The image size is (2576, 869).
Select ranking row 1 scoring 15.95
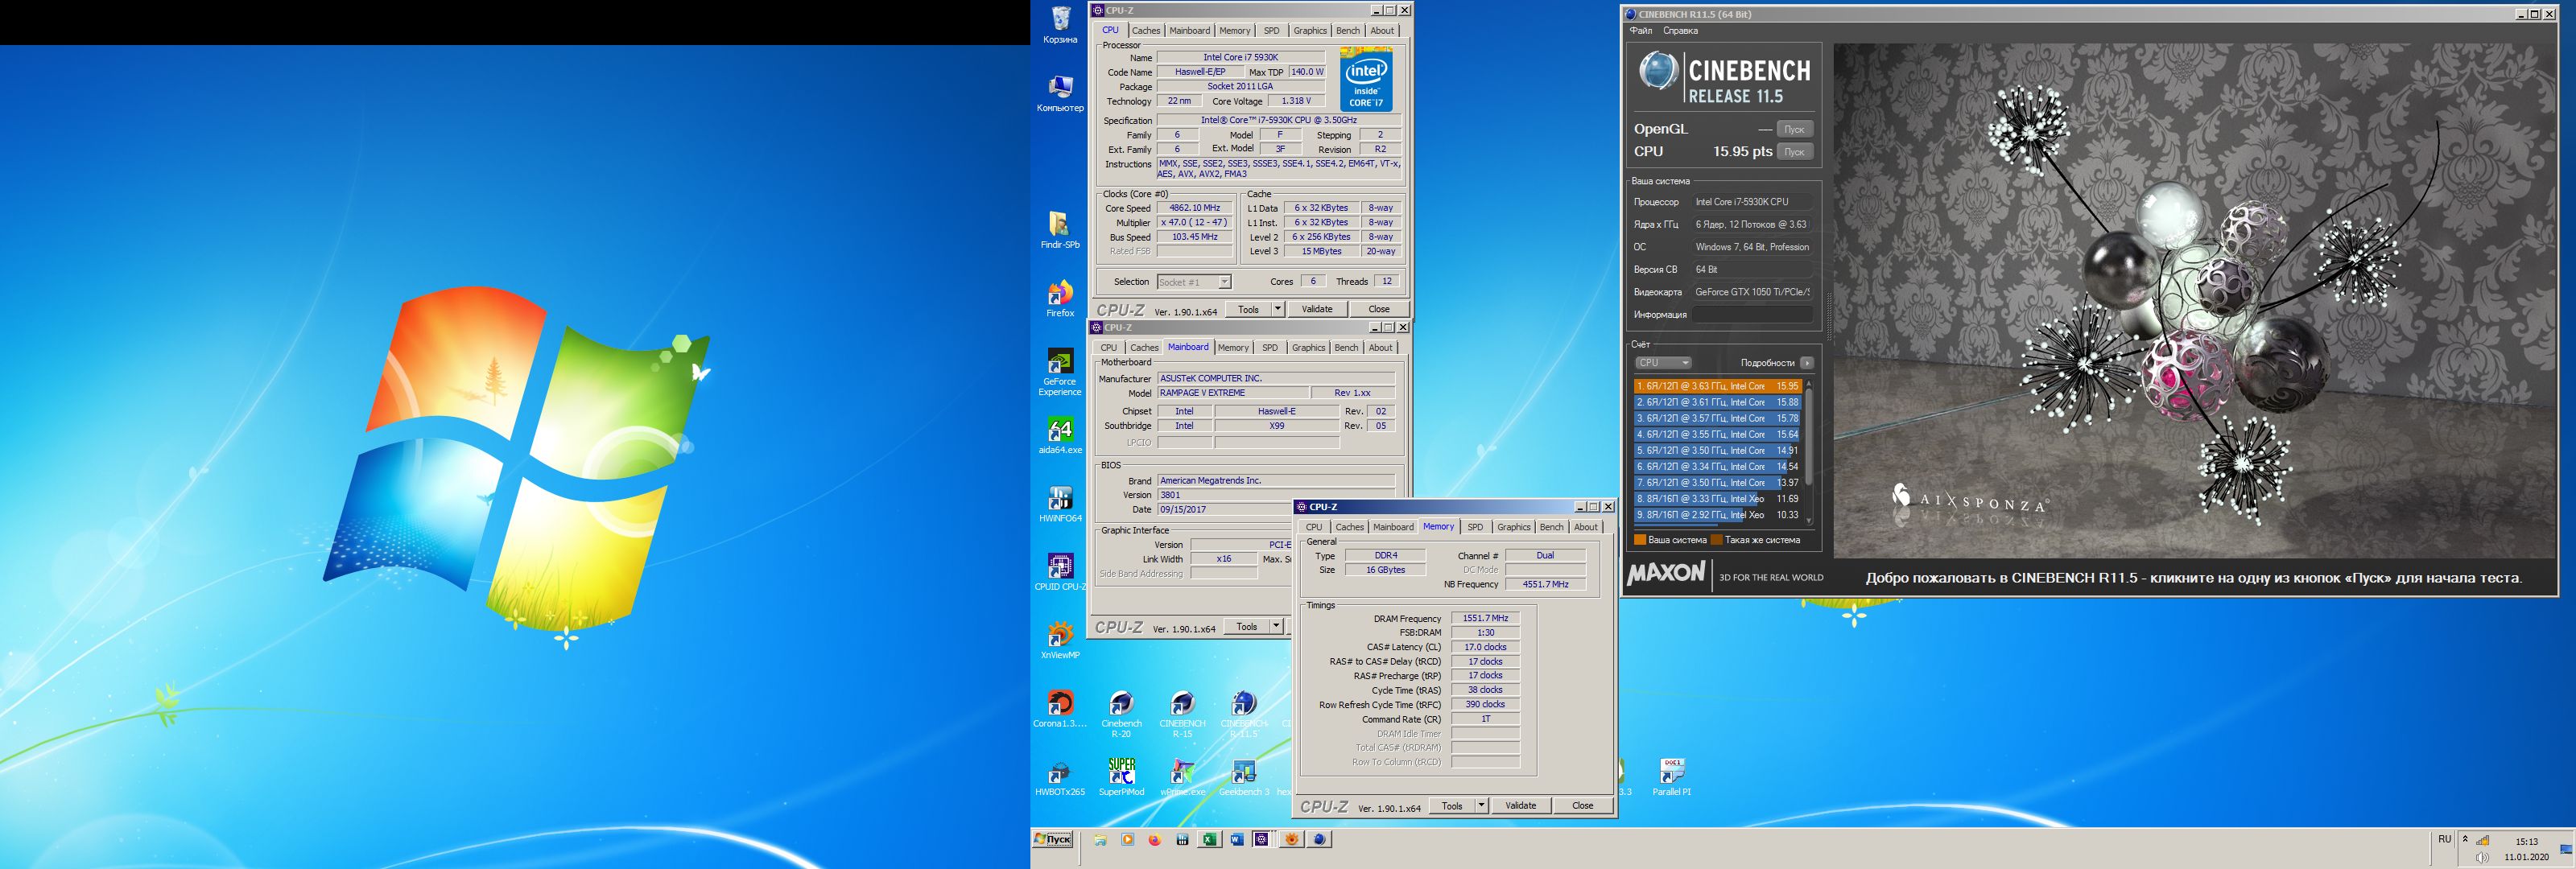[x=1717, y=386]
